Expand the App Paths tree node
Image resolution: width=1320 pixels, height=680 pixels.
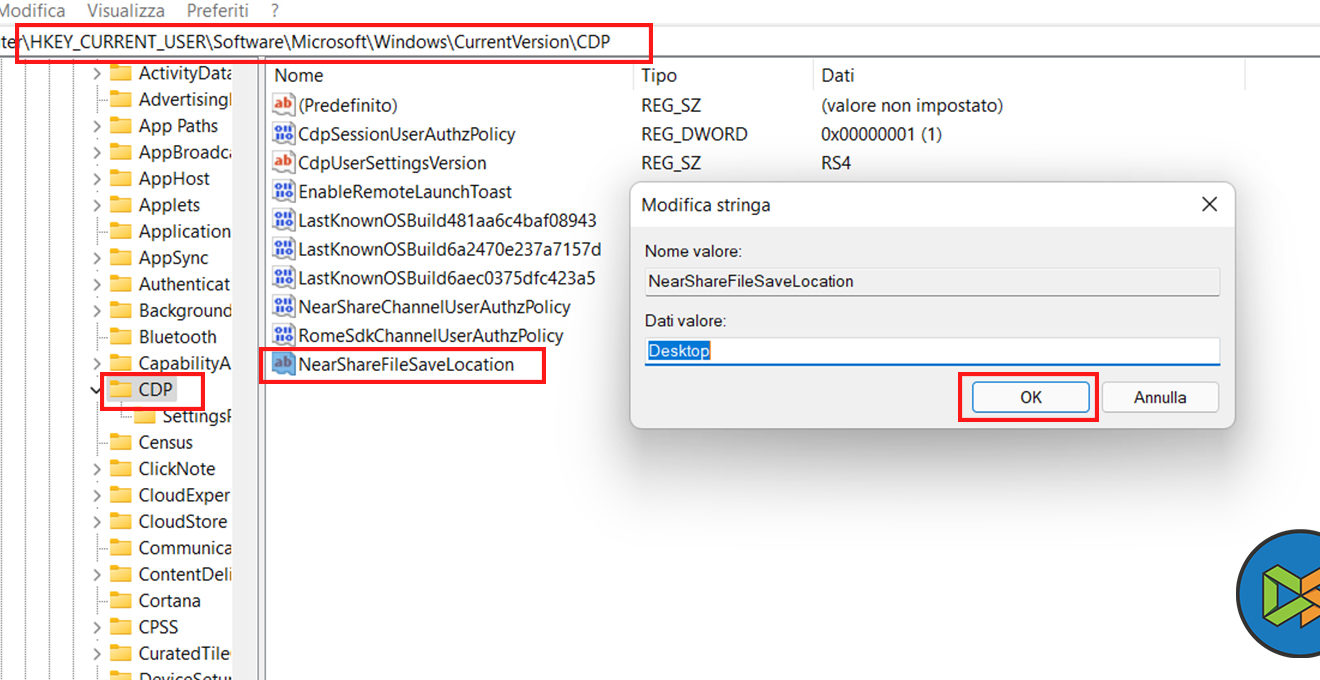[97, 126]
